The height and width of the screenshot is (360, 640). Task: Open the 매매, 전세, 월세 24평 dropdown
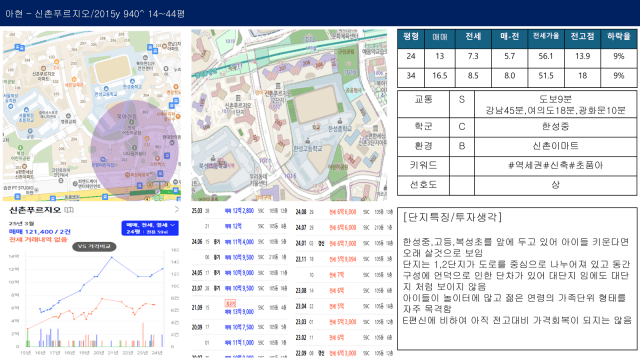[x=150, y=228]
